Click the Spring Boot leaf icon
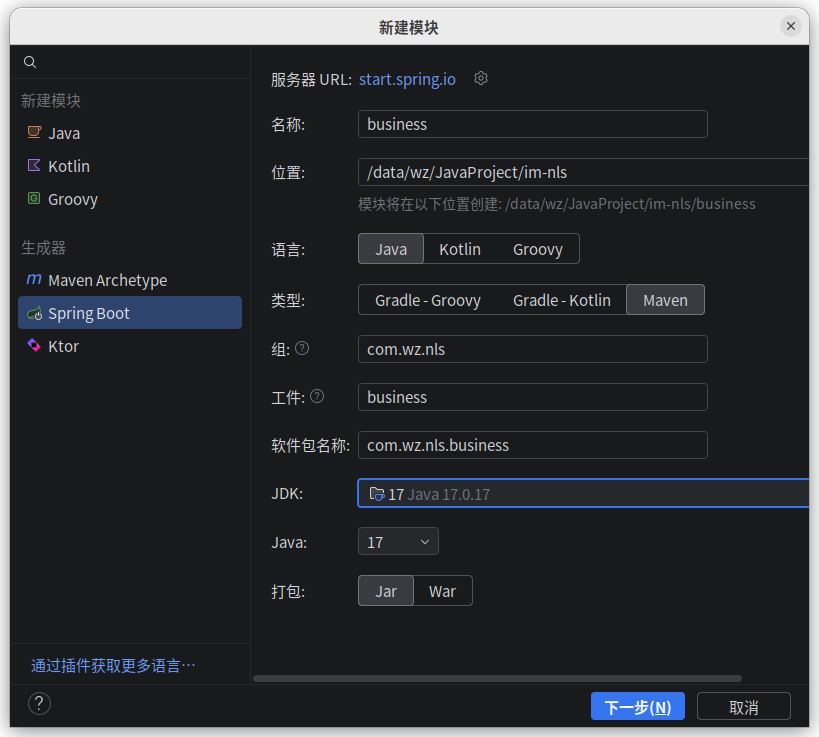Screen dimensions: 819x737 [34, 313]
